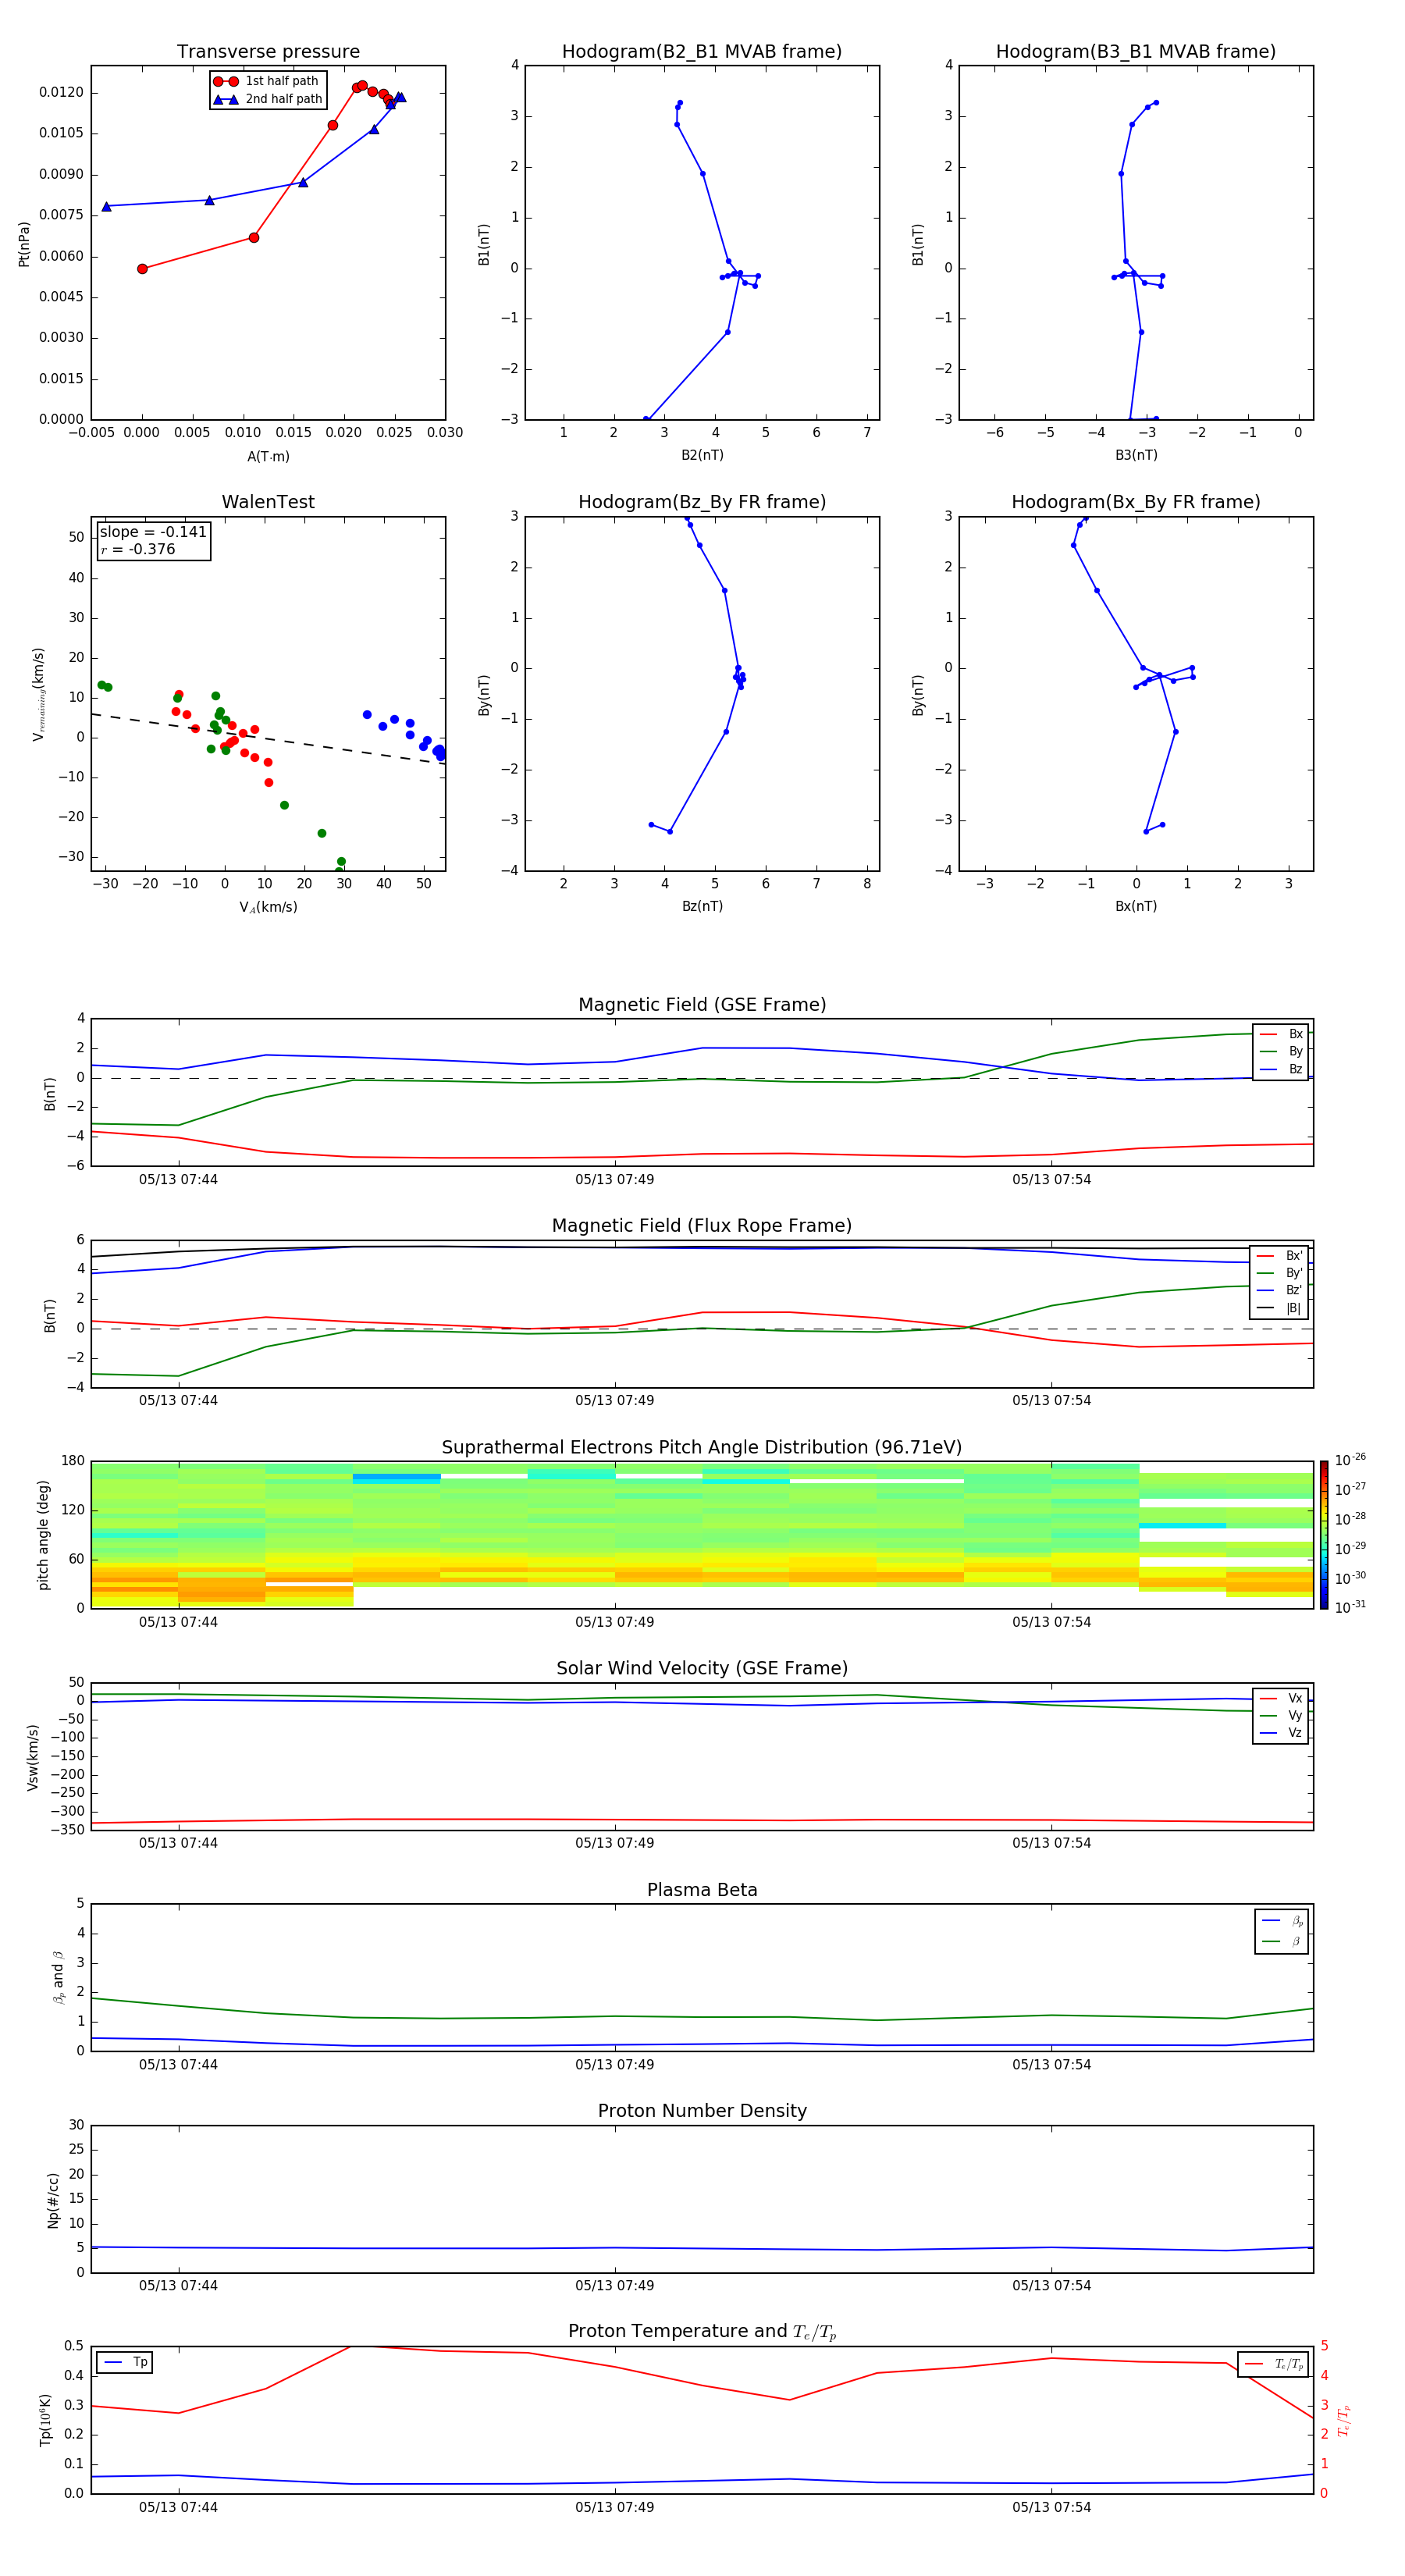The image size is (1405, 2576).
Task: Click the Suprathermal Electrons Pitch Angle title
Action: pyautogui.click(x=702, y=1448)
